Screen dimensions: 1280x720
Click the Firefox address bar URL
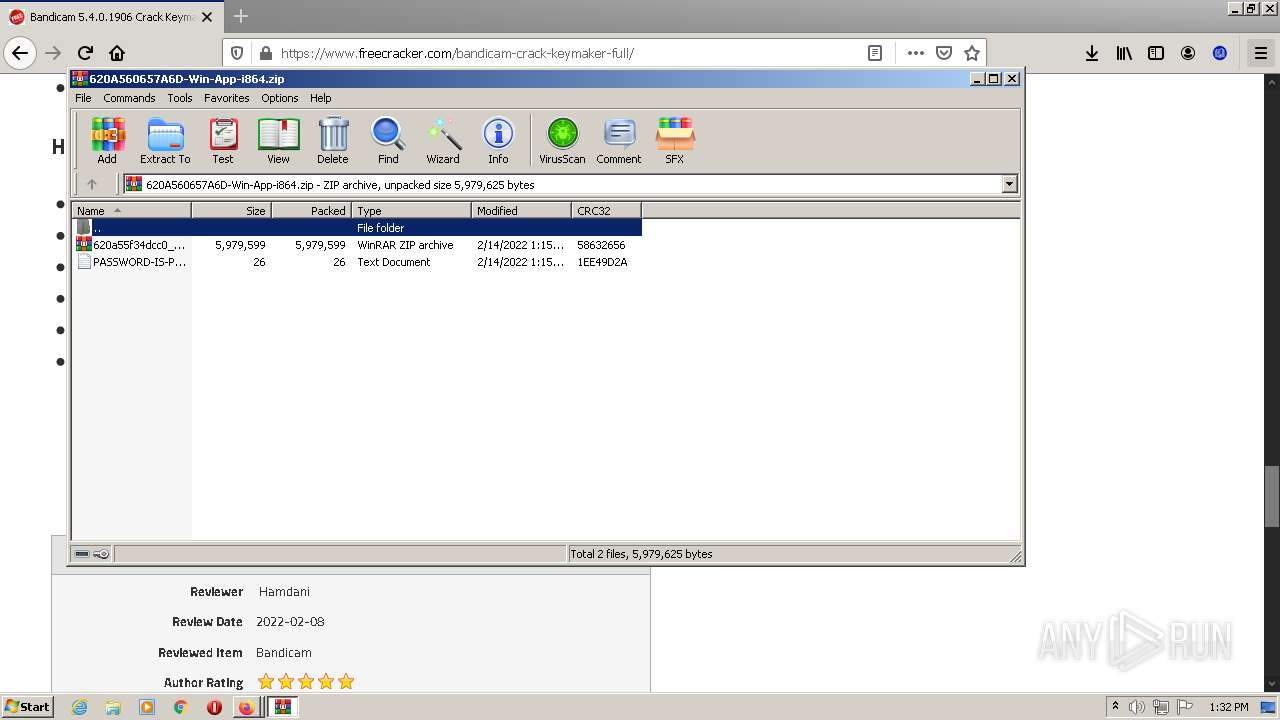pos(457,53)
